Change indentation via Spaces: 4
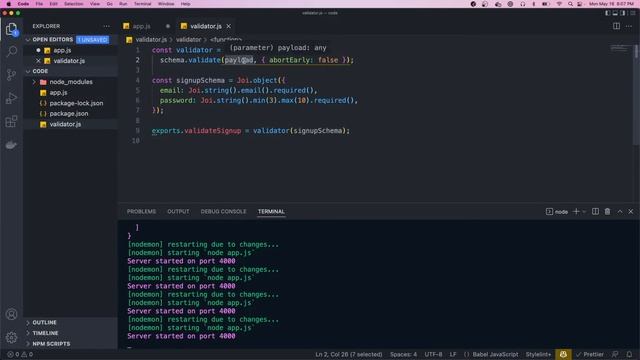640x360 pixels. tap(403, 355)
